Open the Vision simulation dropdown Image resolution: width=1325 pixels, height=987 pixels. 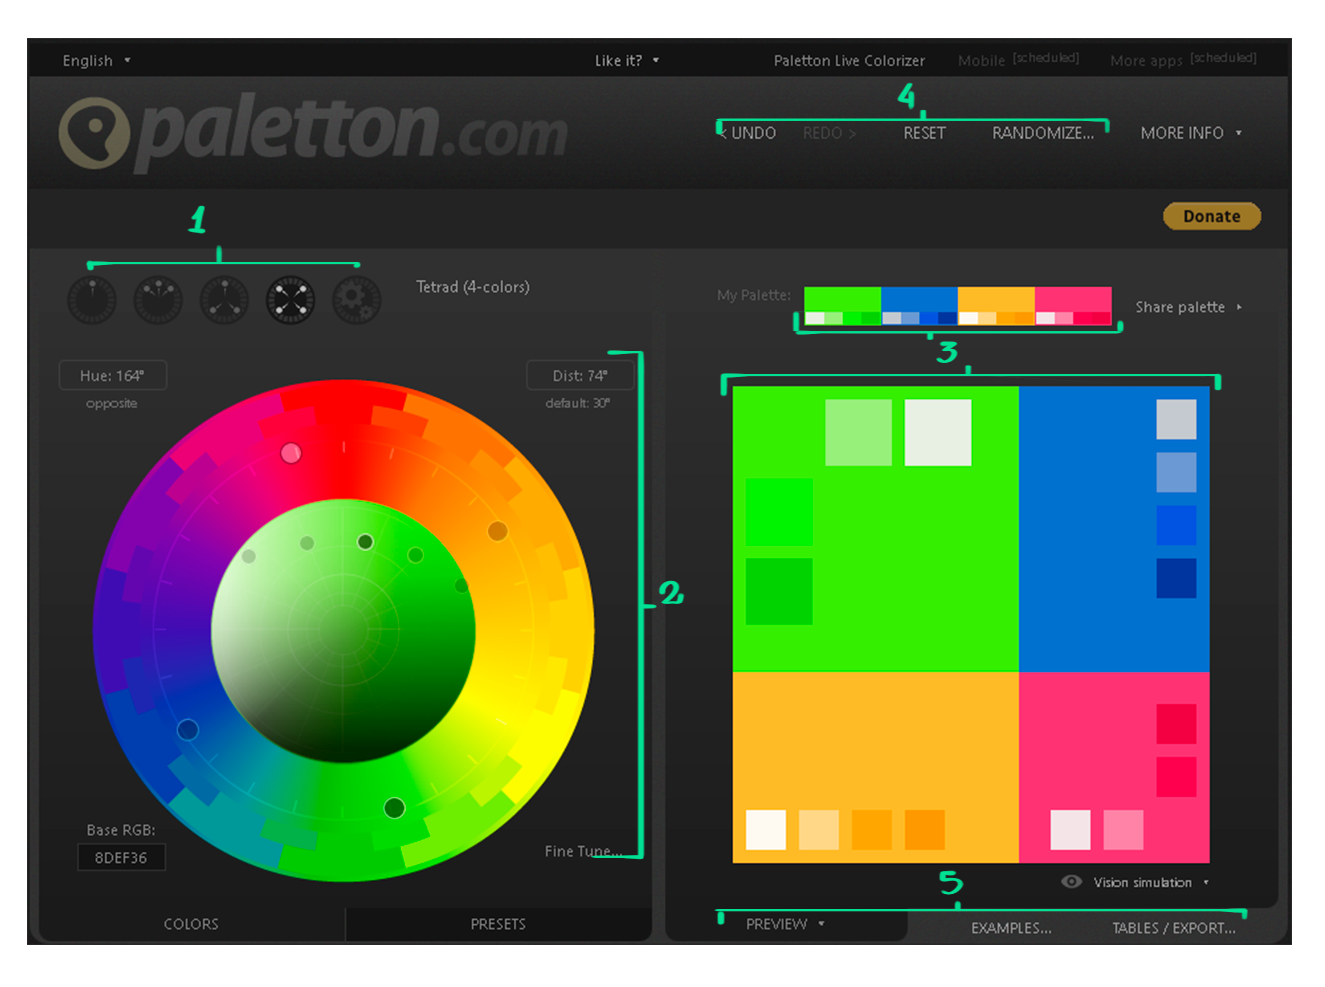tap(1151, 882)
